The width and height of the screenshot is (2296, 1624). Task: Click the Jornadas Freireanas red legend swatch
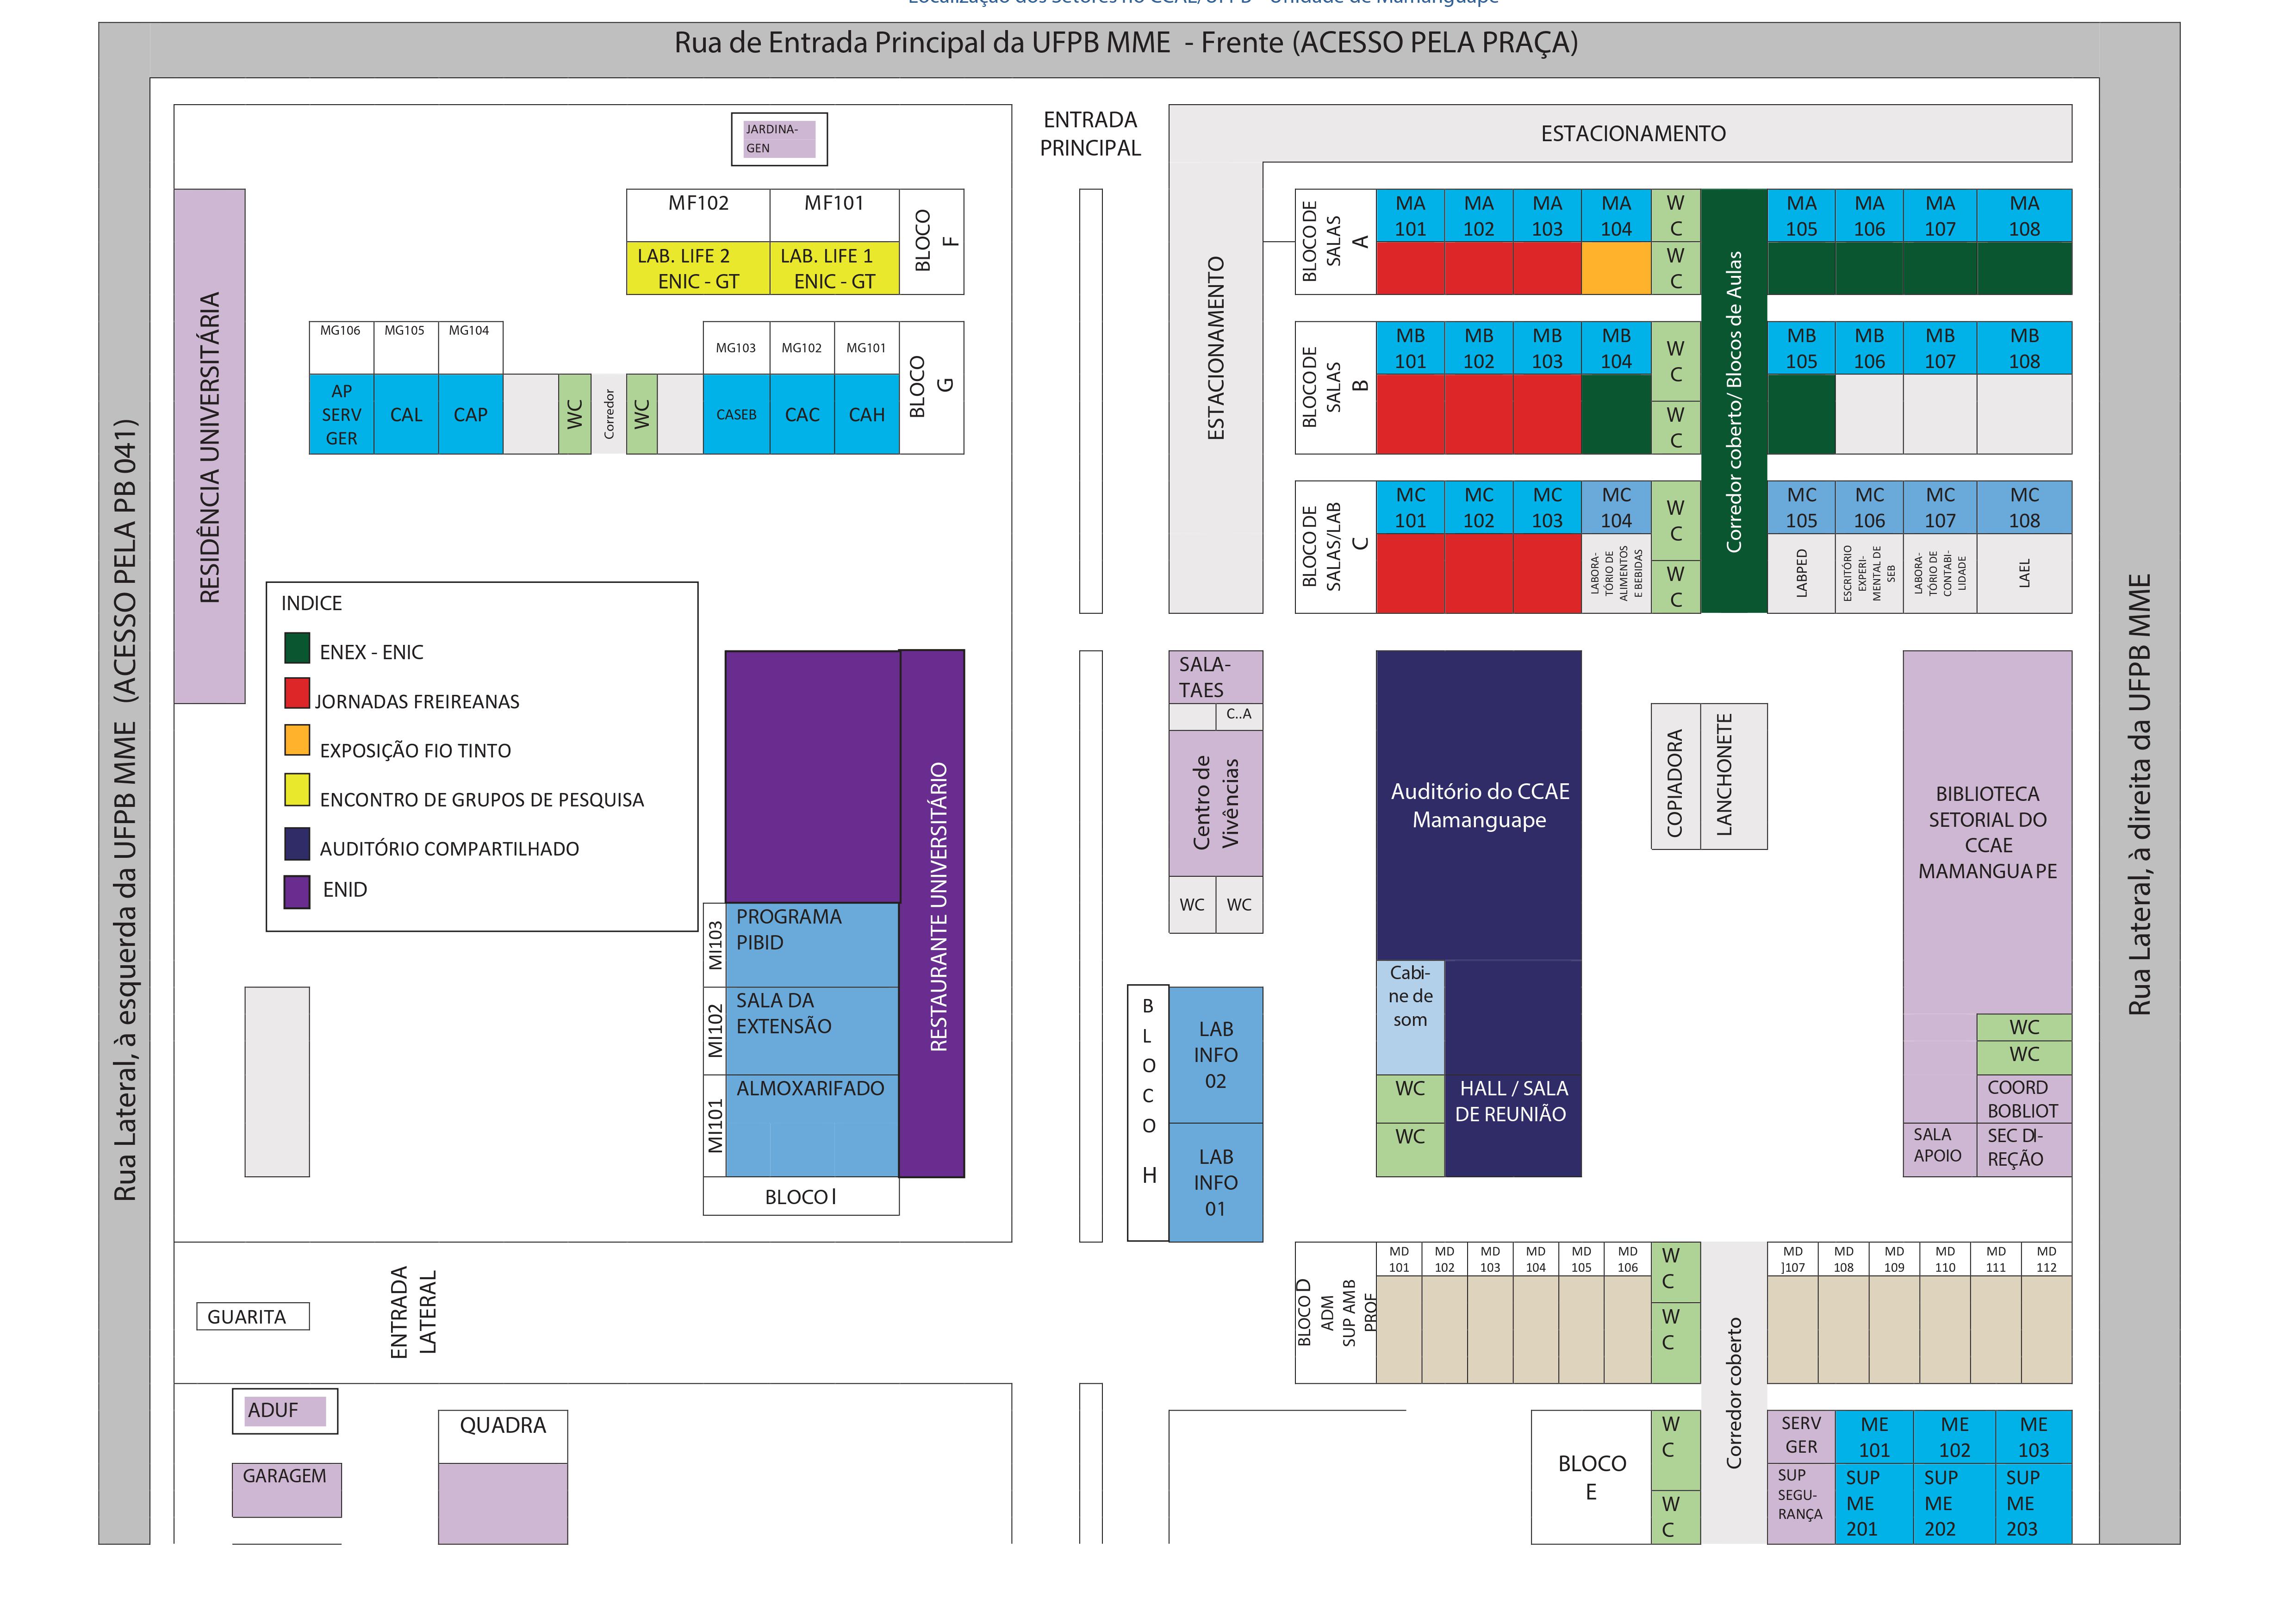pyautogui.click(x=297, y=693)
